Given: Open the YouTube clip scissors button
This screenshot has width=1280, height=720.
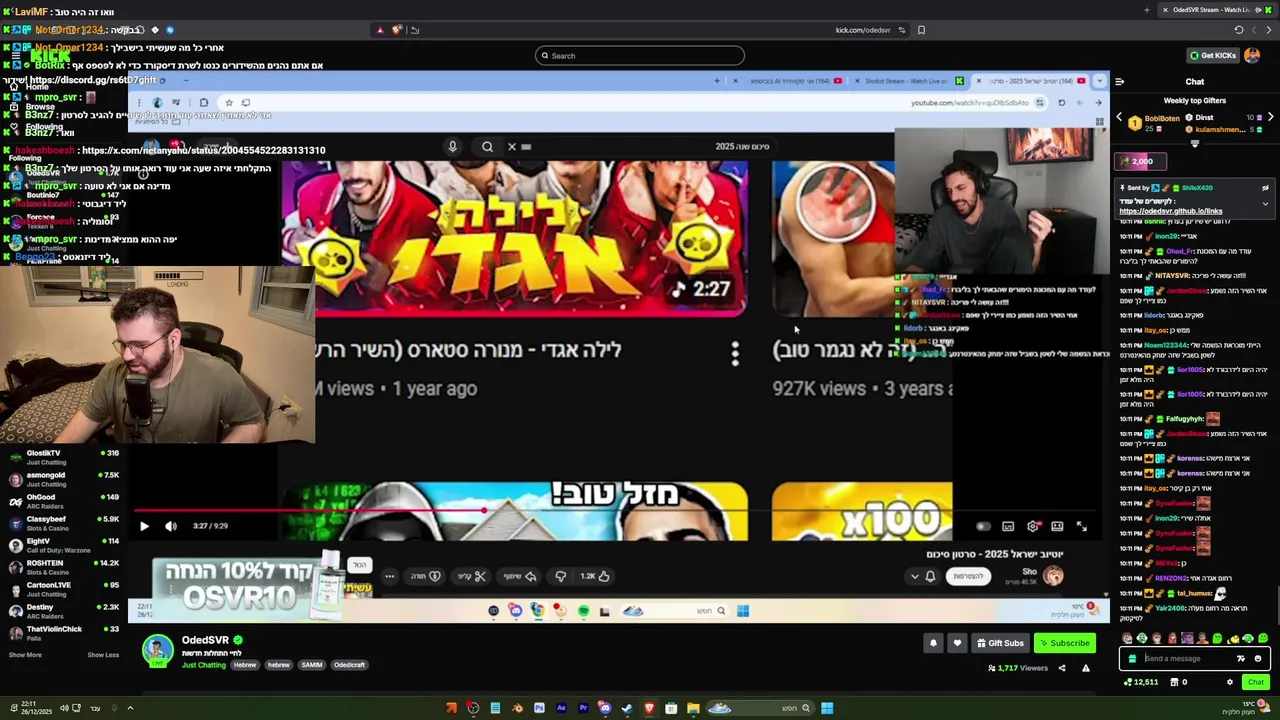Looking at the screenshot, I should click(x=471, y=576).
